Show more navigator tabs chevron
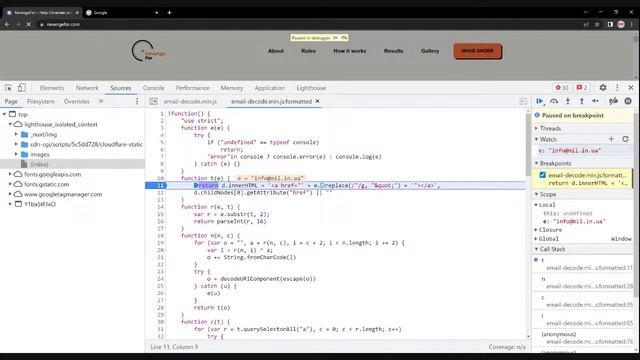Screen dimensions: 640x360 click(x=101, y=101)
